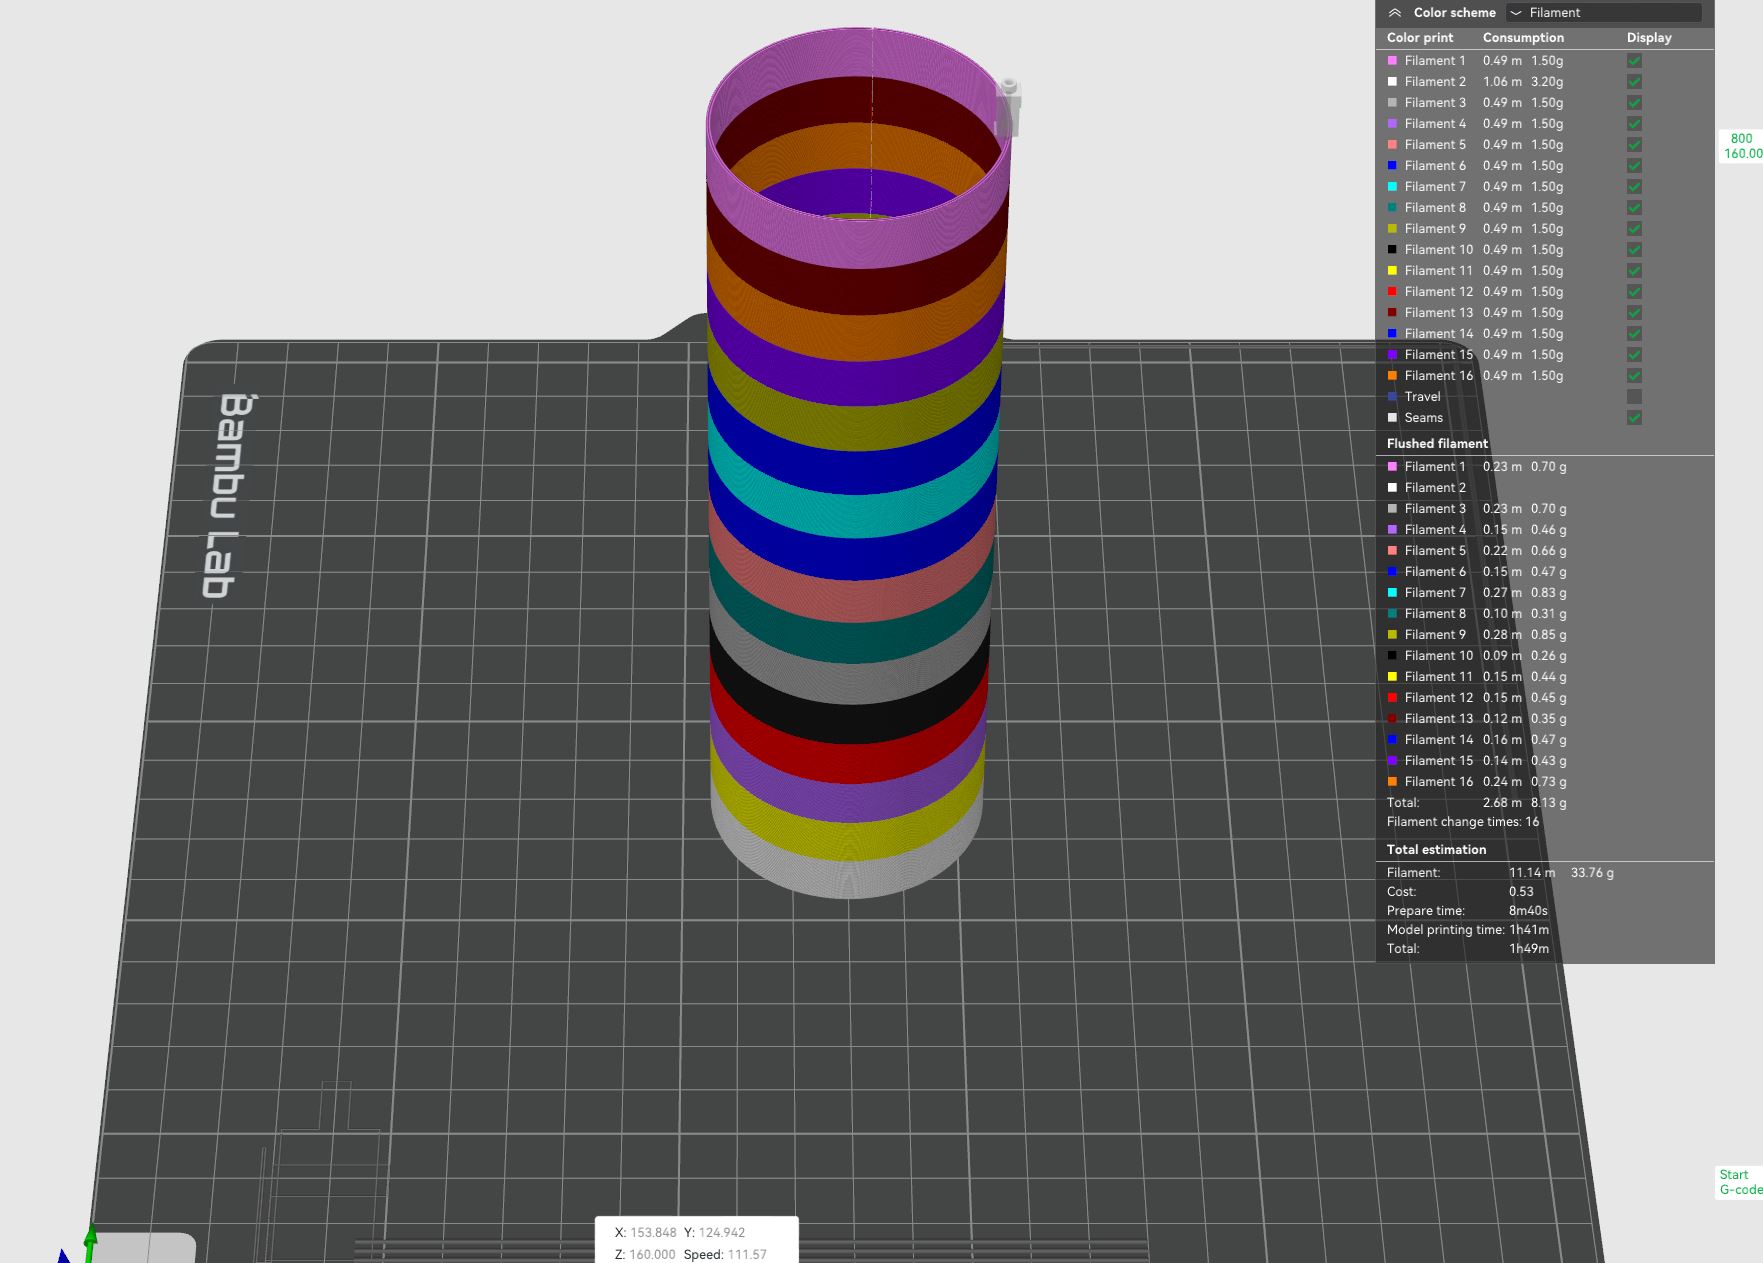Click Filament 11 yellow swatch in Color print
The height and width of the screenshot is (1263, 1763).
(x=1392, y=271)
